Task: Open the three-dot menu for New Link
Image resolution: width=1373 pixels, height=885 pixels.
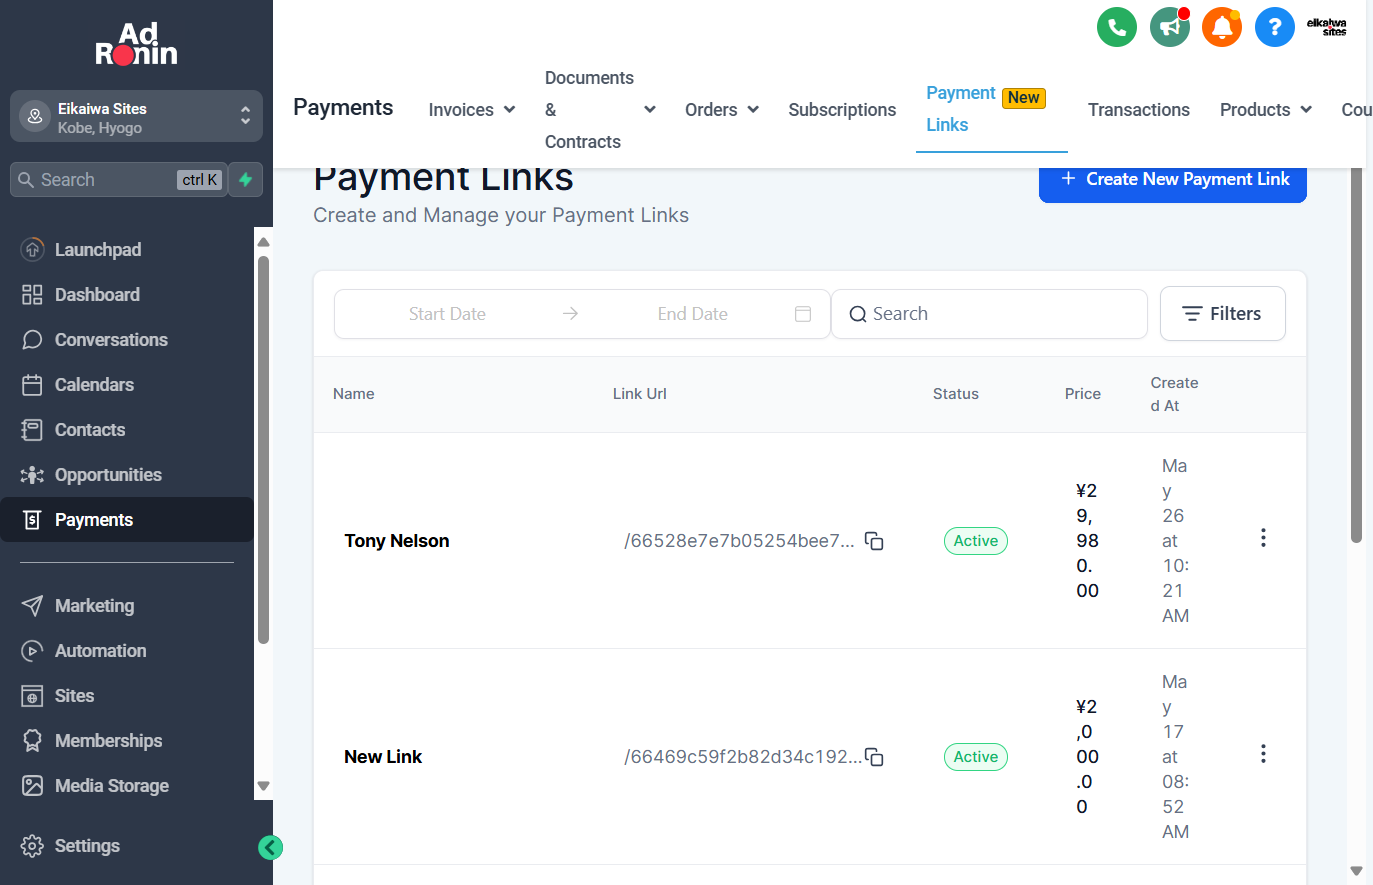Action: click(x=1263, y=754)
